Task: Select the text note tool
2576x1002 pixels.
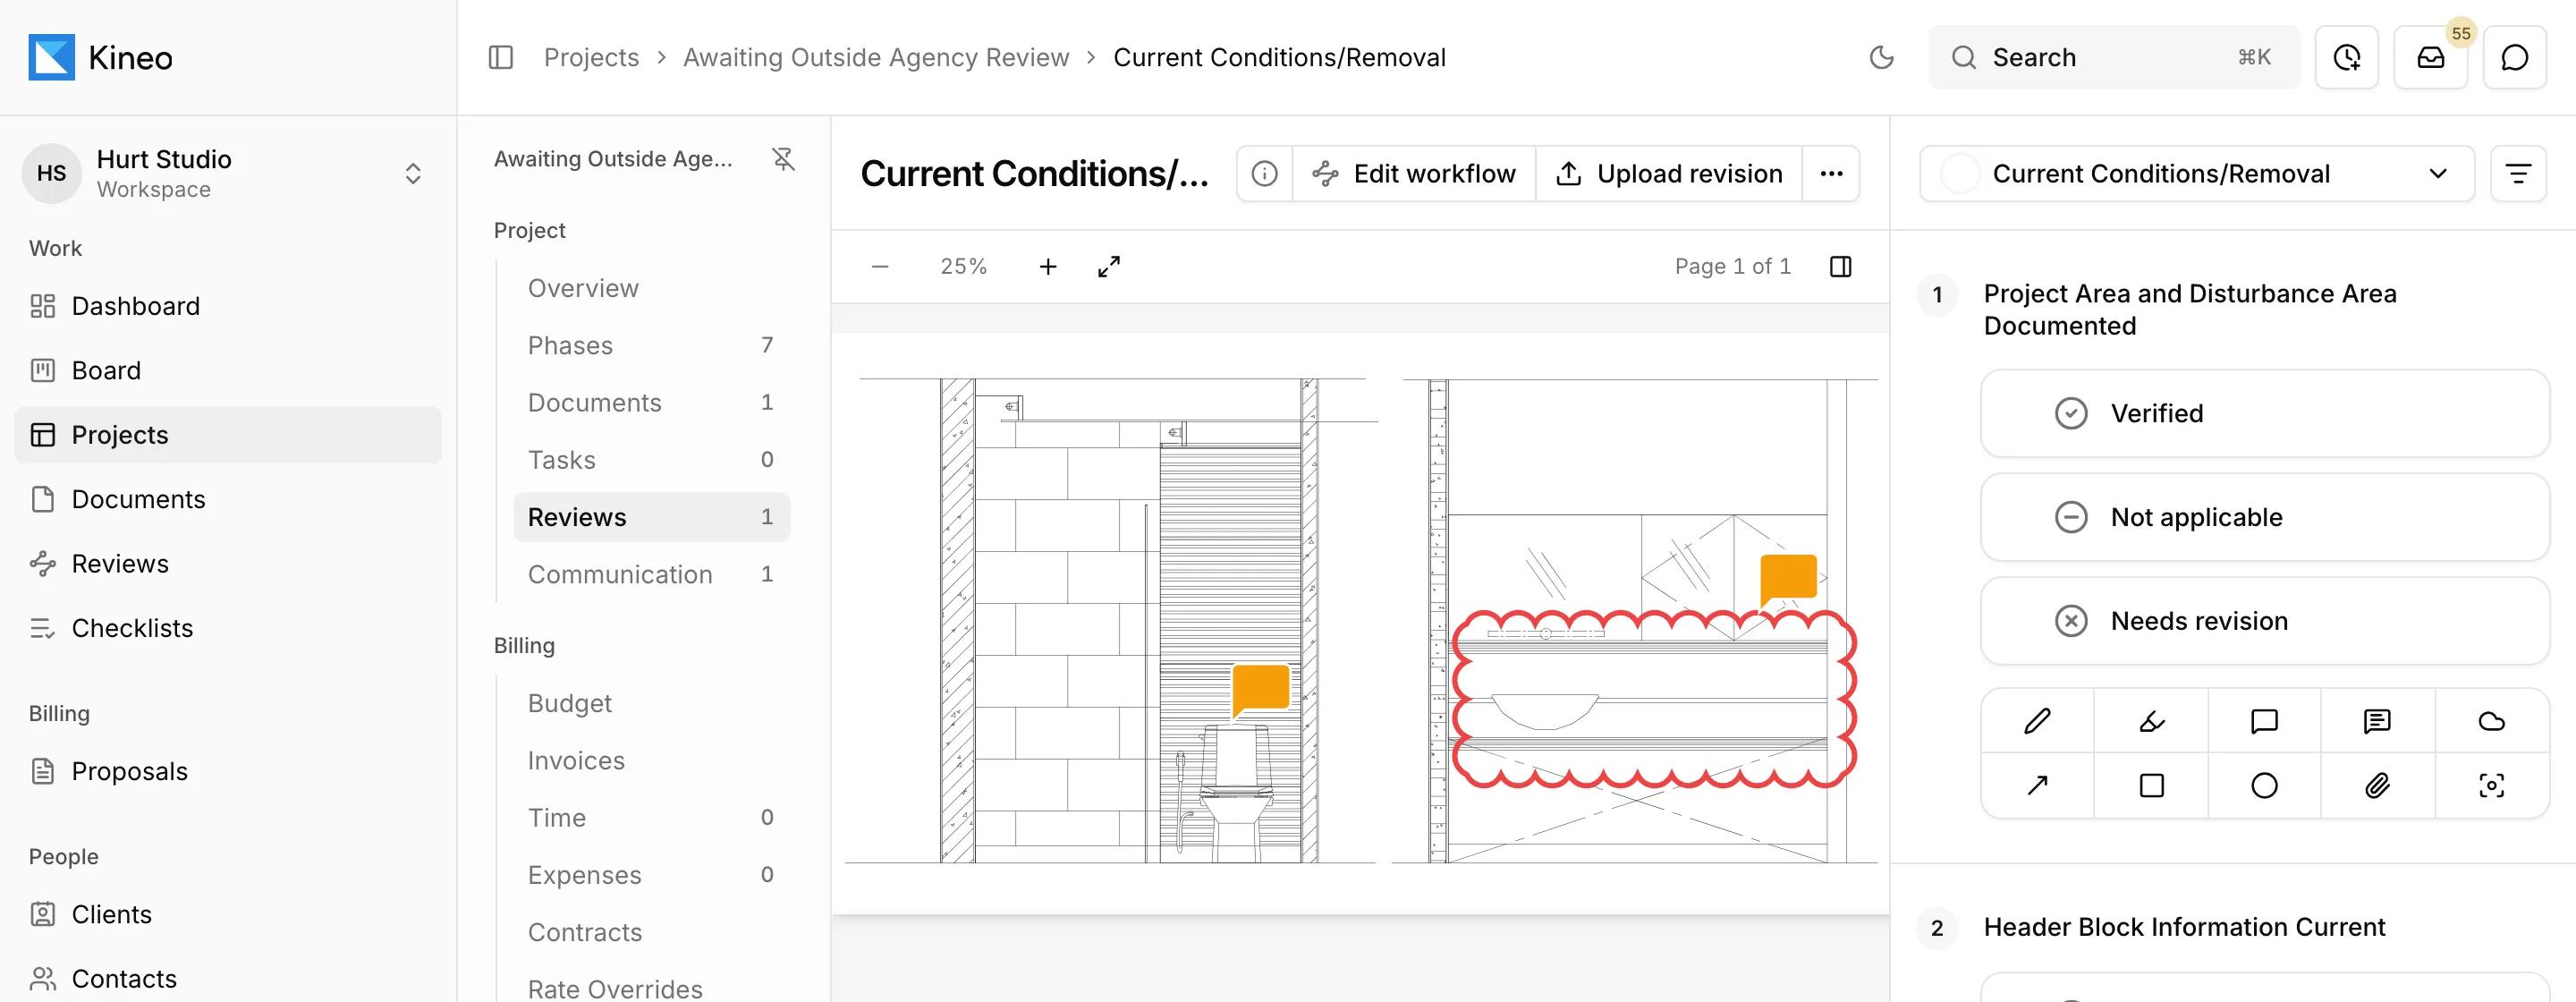Action: coord(2377,721)
